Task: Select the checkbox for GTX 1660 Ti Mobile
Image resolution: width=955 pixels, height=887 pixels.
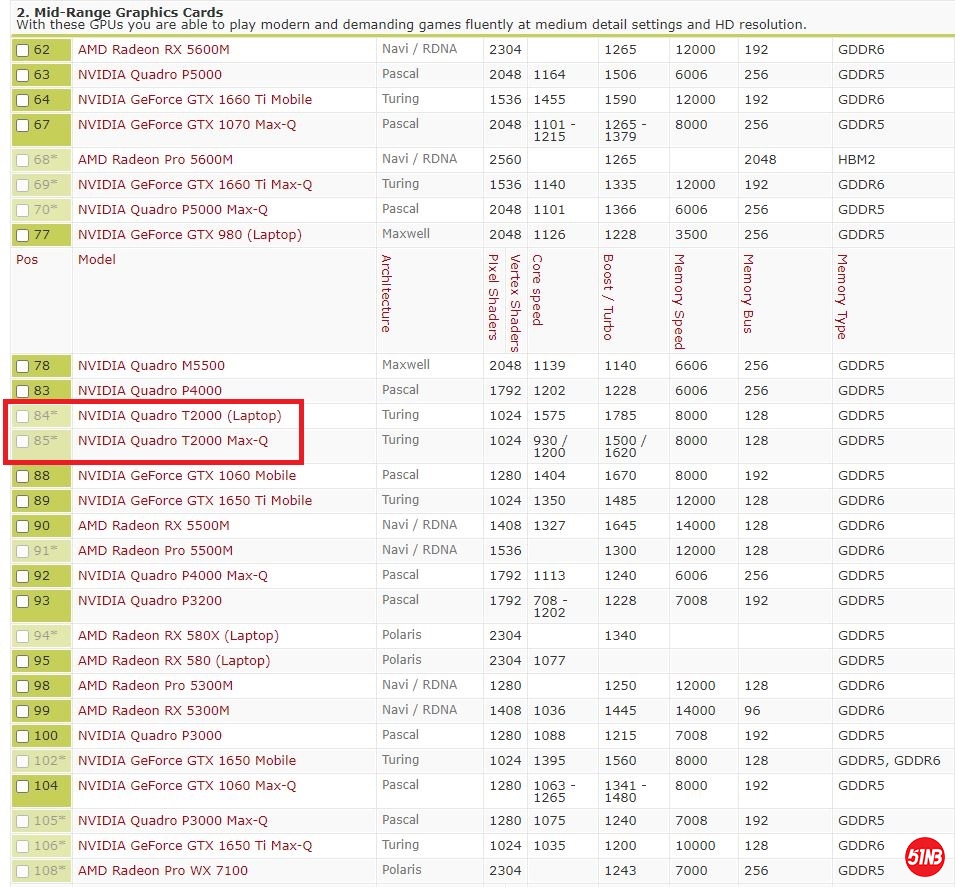Action: 23,101
